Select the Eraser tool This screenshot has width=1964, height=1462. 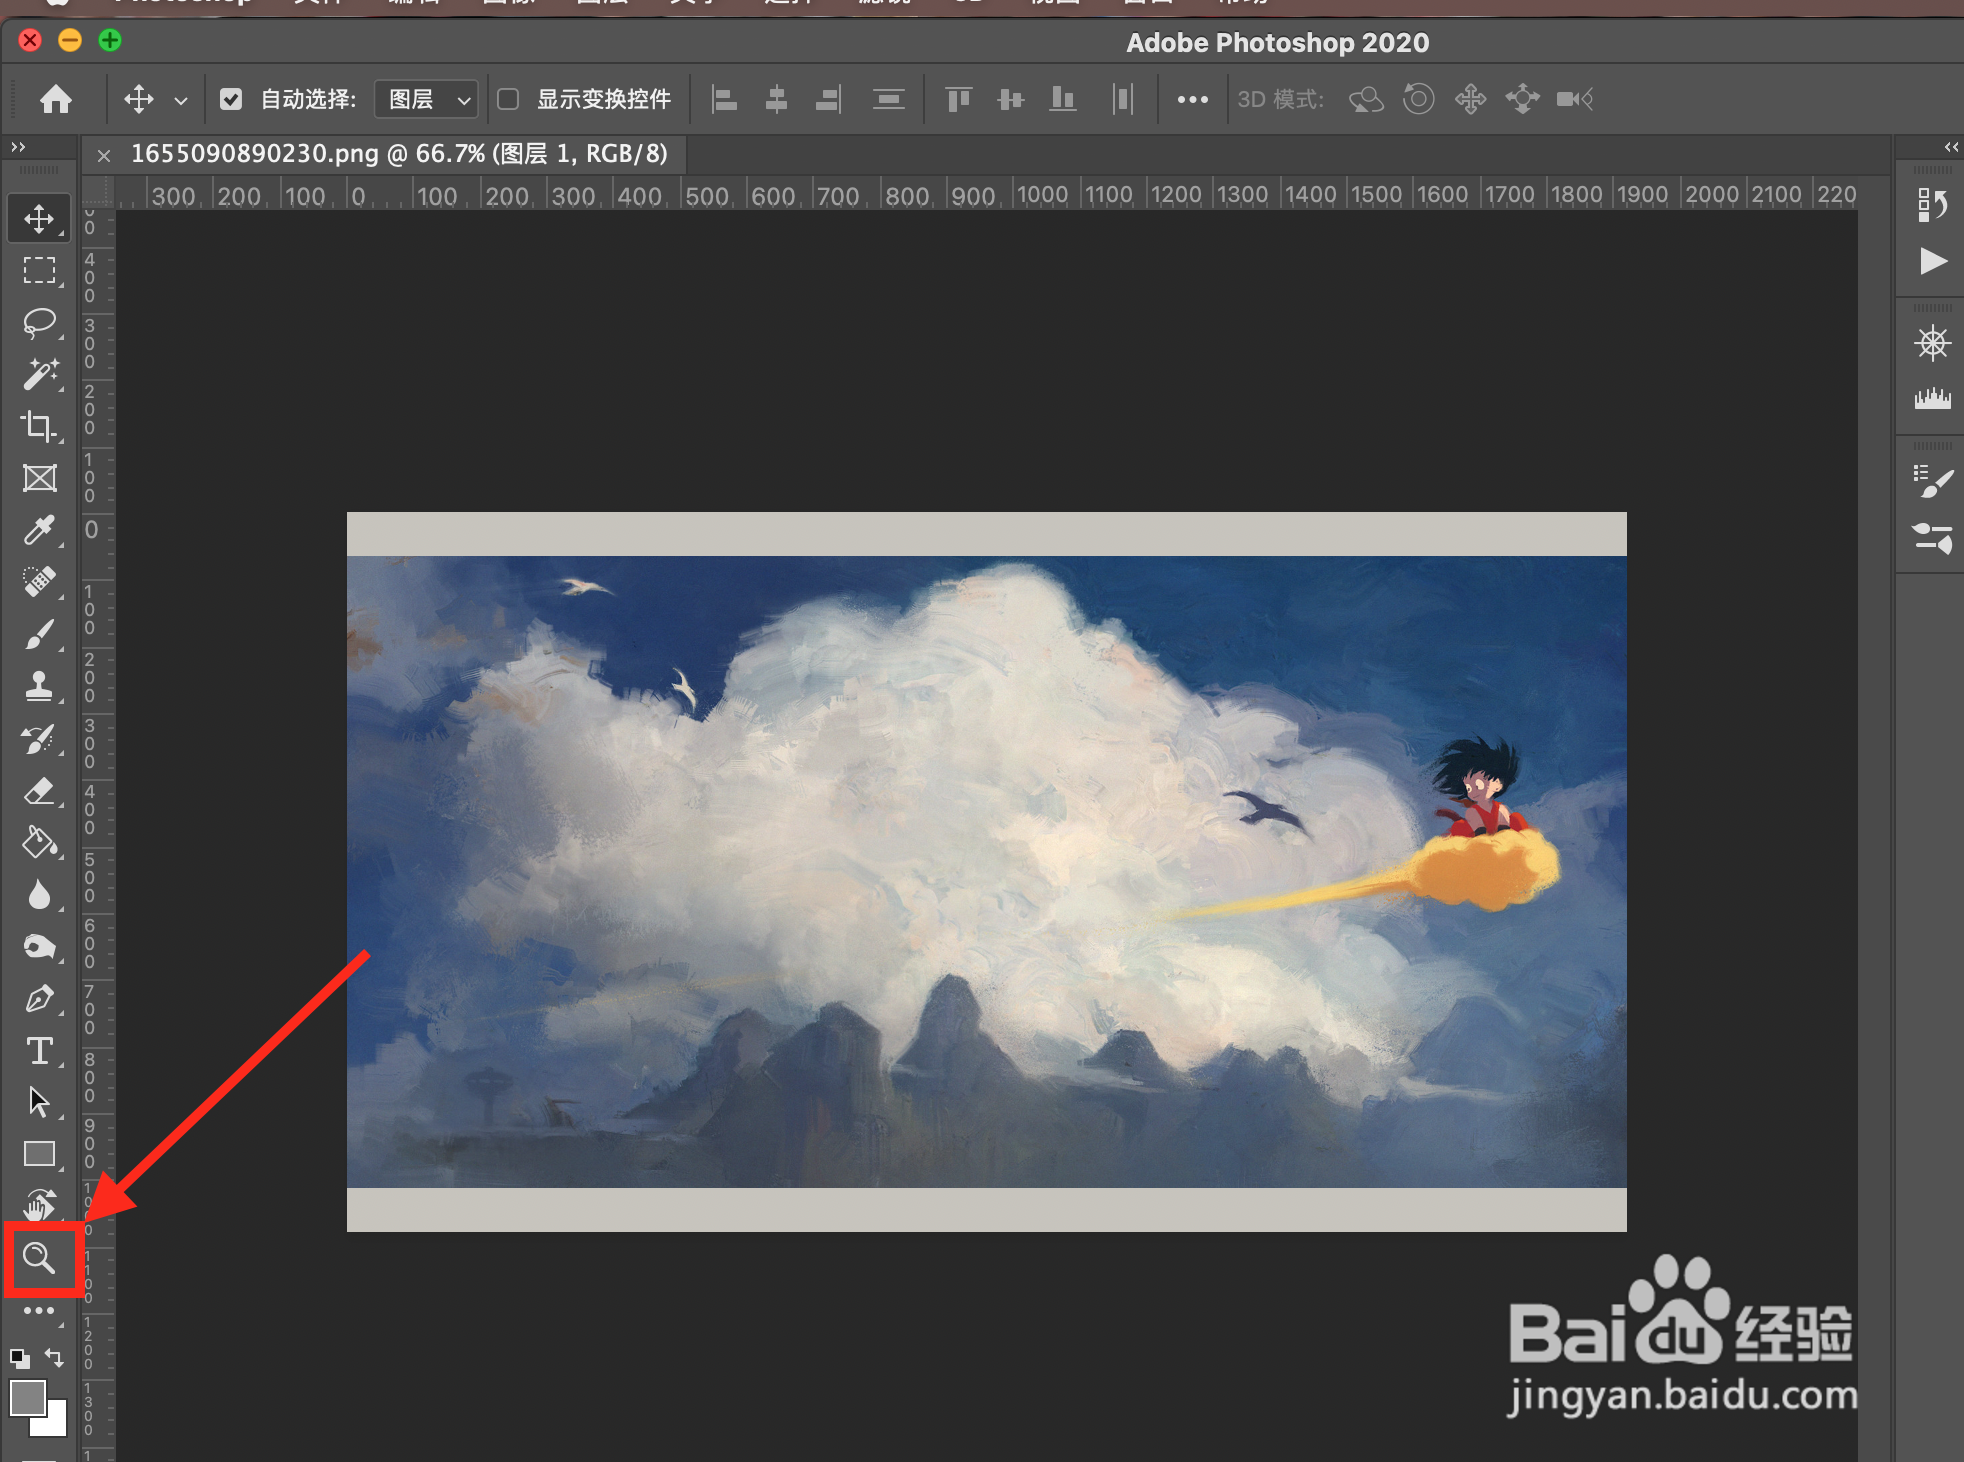(39, 791)
